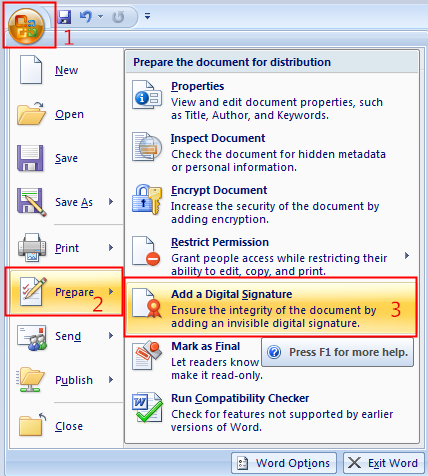Click the Undo arrow icon

(x=86, y=16)
